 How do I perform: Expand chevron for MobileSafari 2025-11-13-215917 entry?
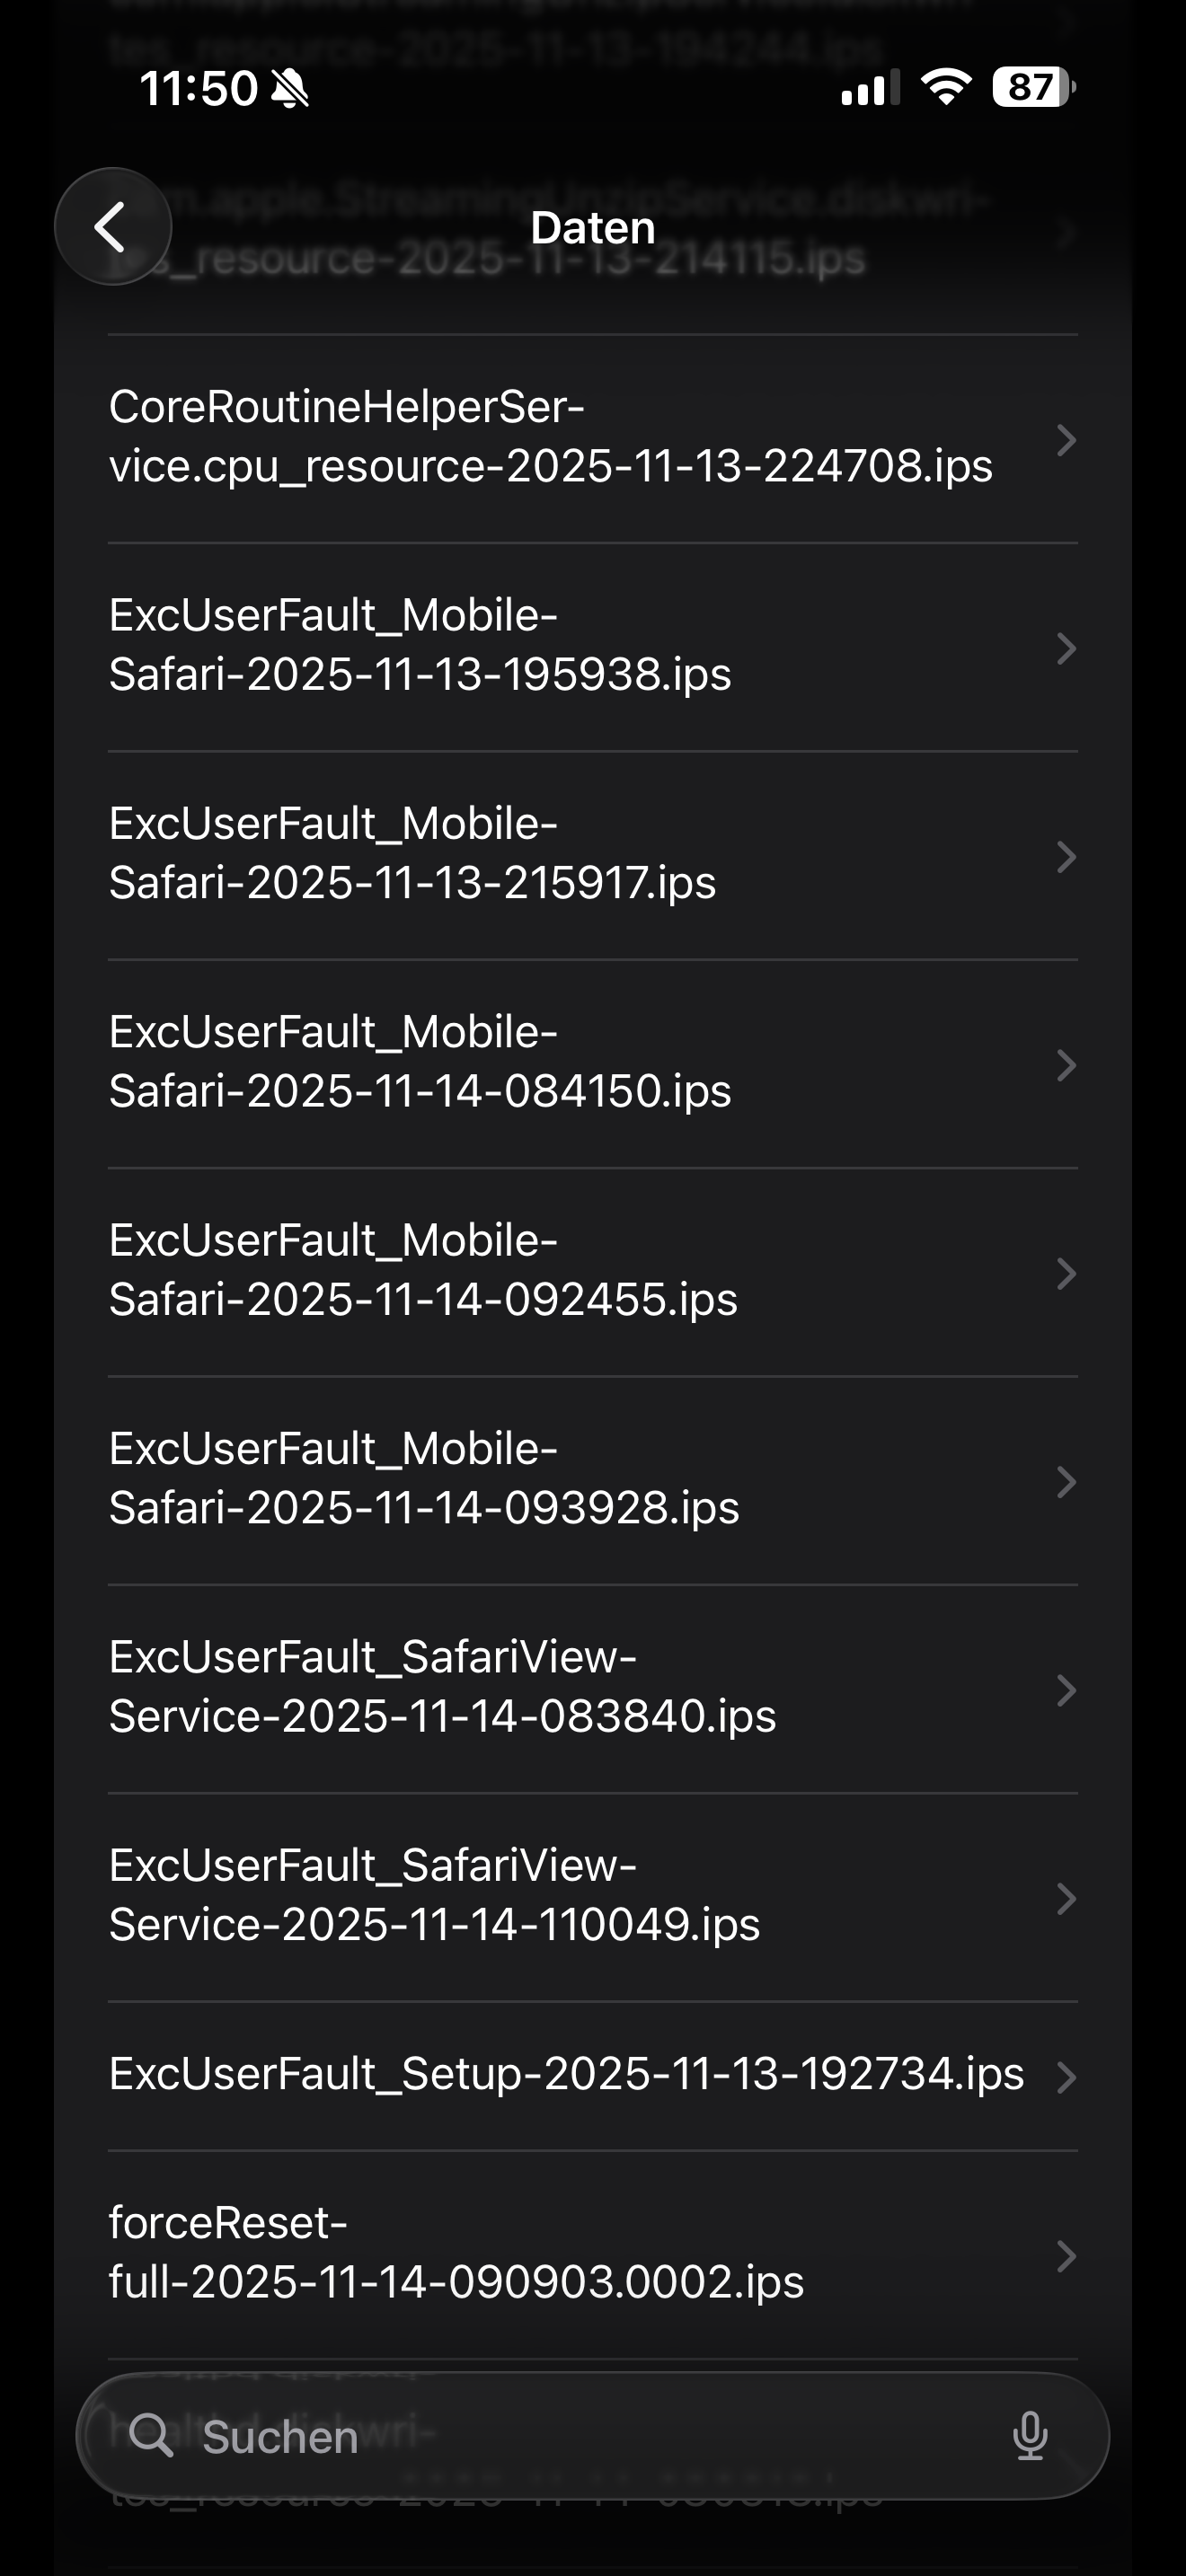coord(1066,857)
